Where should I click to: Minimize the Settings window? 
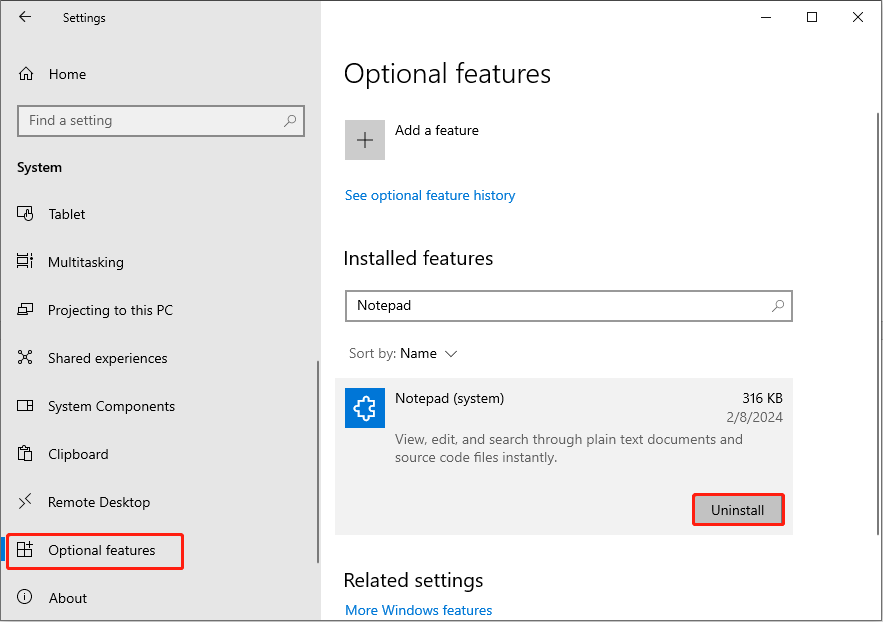[x=766, y=17]
